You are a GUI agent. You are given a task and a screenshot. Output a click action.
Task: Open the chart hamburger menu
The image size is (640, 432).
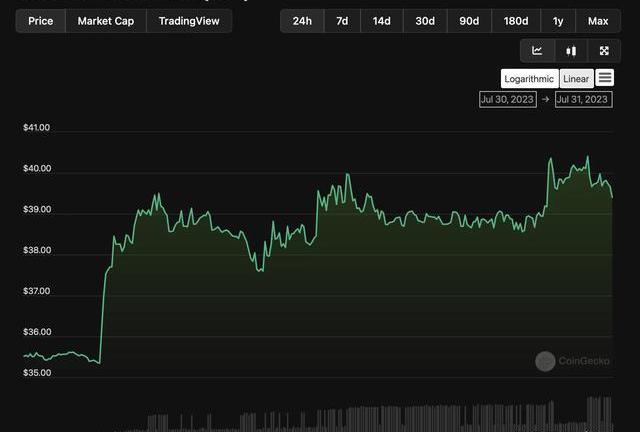coord(605,78)
